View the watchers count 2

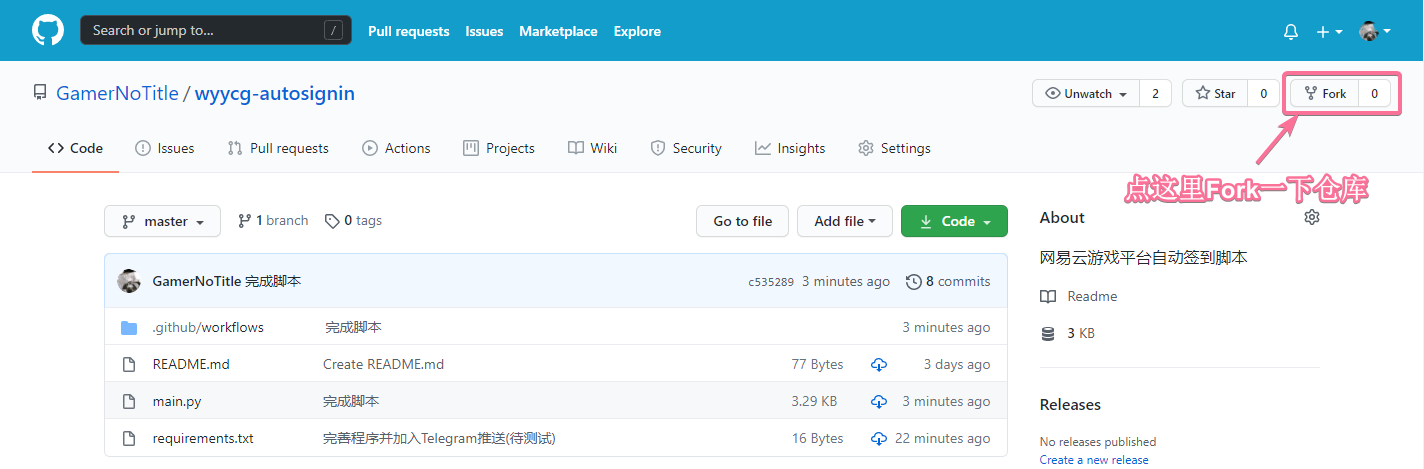1155,93
